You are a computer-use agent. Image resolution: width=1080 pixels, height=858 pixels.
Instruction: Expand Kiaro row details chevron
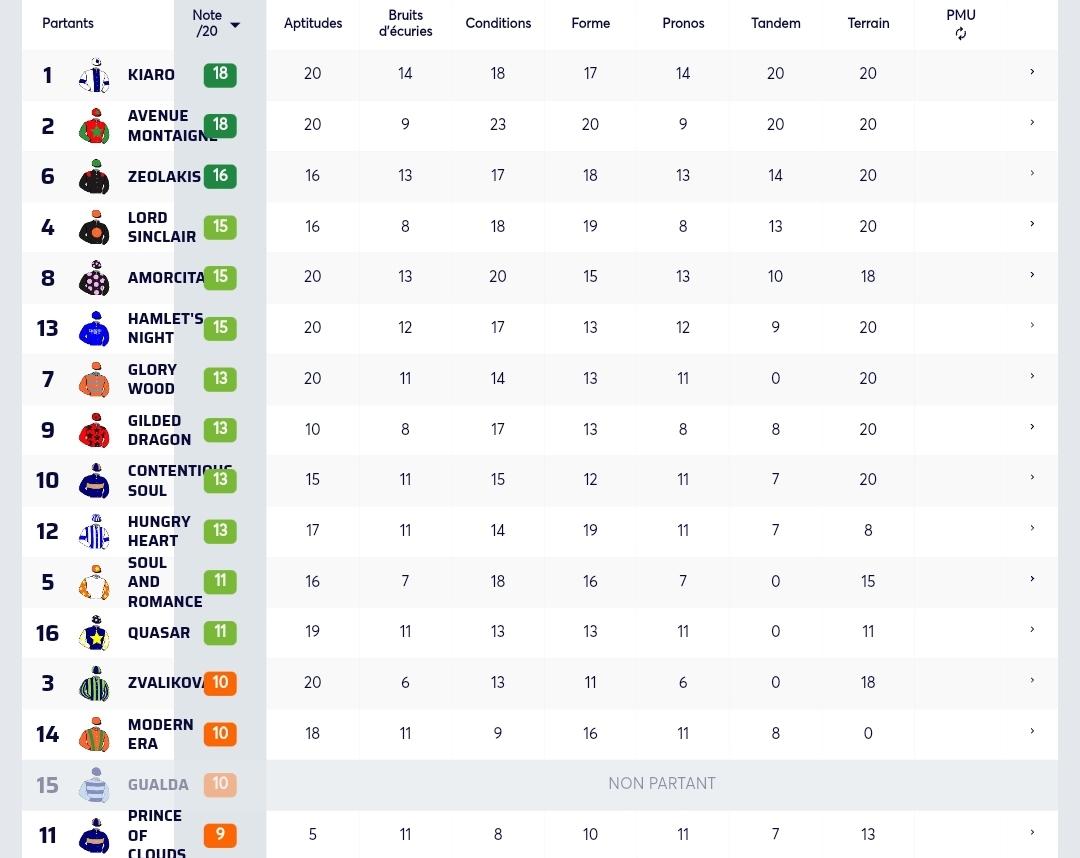point(1032,72)
